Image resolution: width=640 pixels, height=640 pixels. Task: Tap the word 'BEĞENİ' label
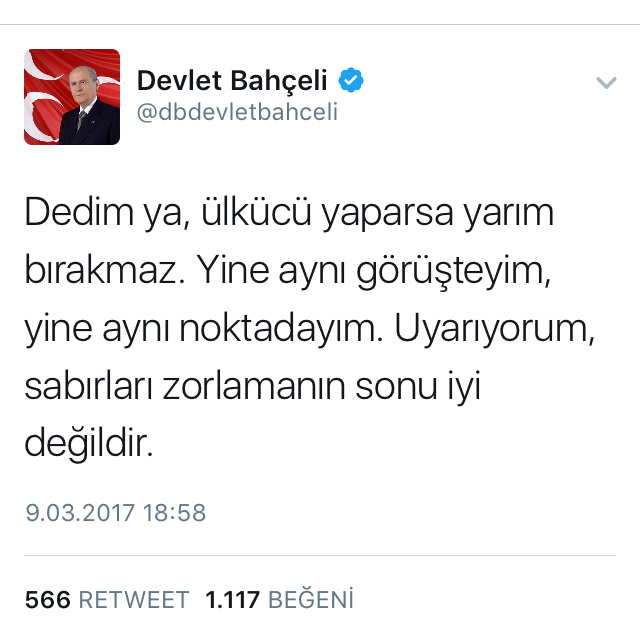(311, 600)
